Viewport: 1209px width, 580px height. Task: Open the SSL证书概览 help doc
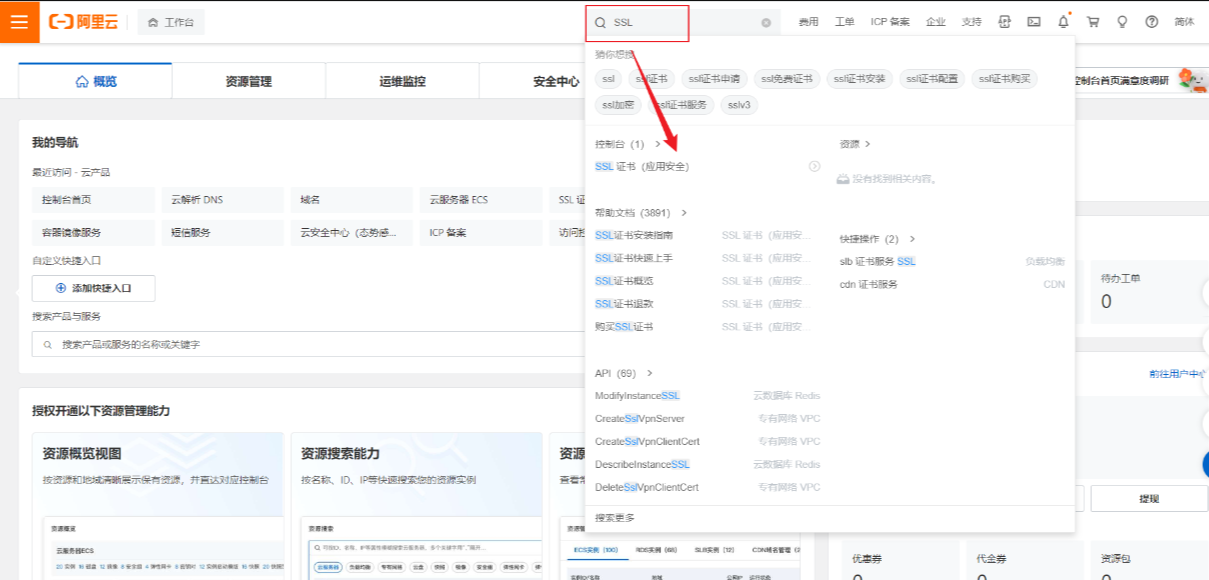click(624, 281)
